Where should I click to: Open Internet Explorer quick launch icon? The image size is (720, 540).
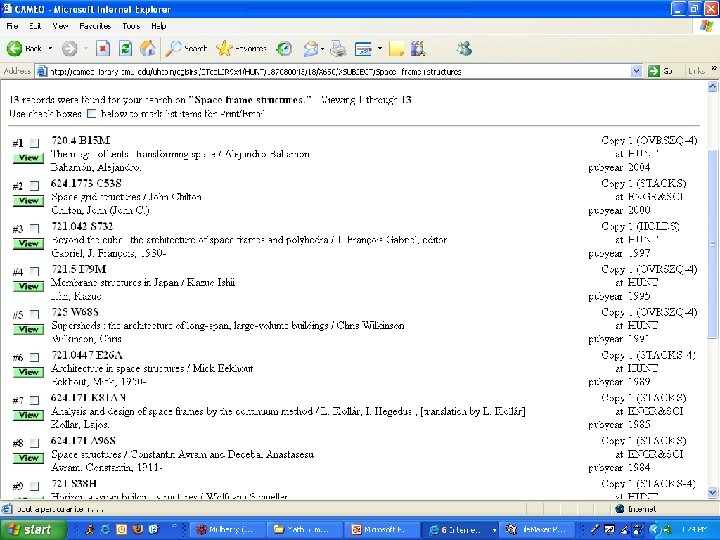[x=105, y=529]
